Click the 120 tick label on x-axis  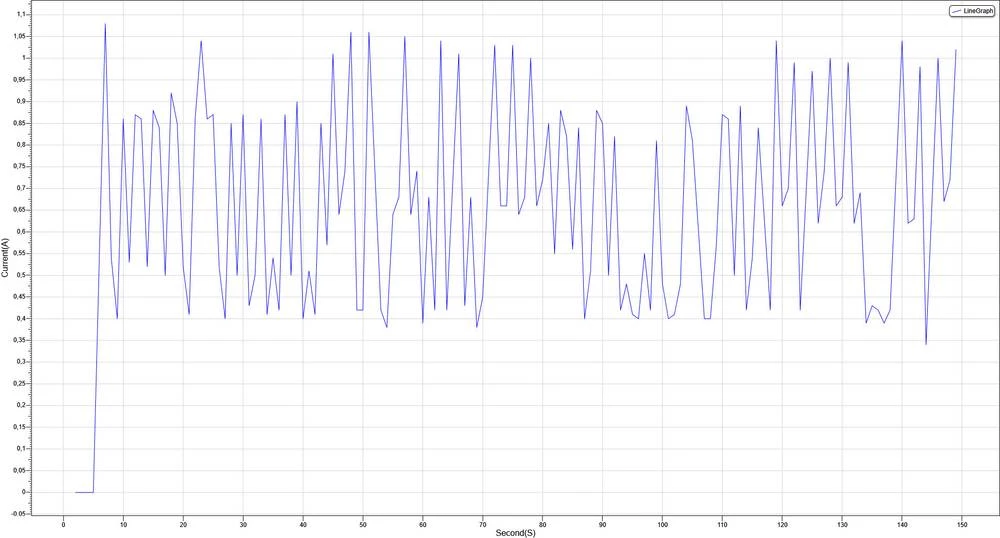782,524
